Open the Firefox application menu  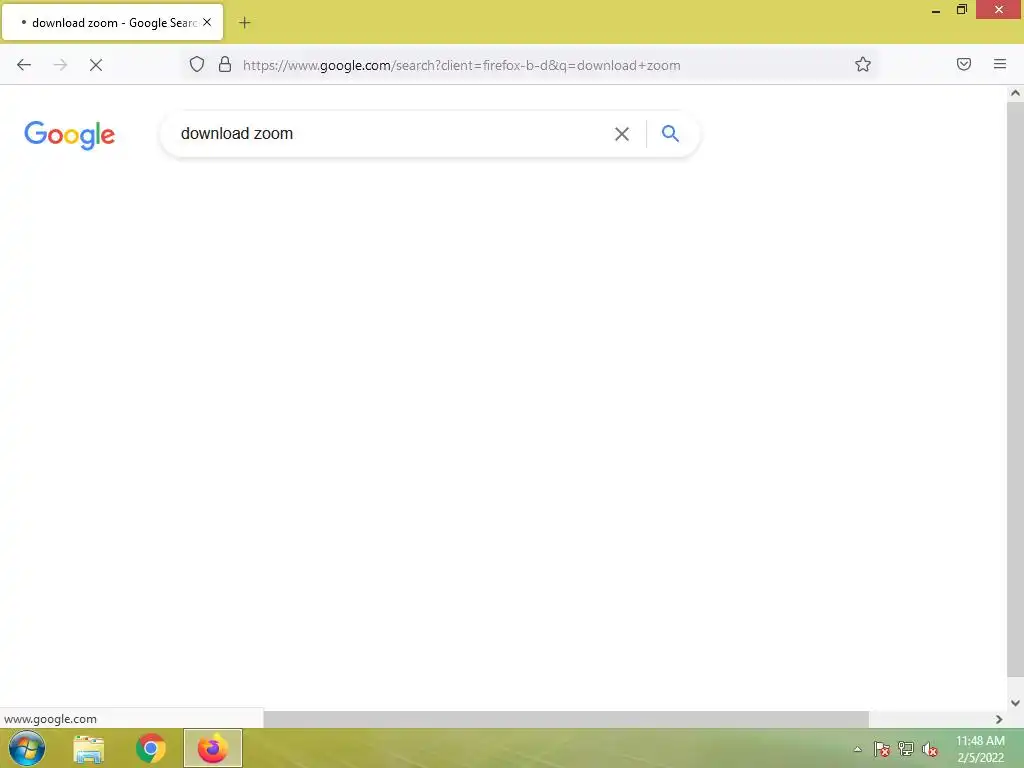tap(1000, 64)
